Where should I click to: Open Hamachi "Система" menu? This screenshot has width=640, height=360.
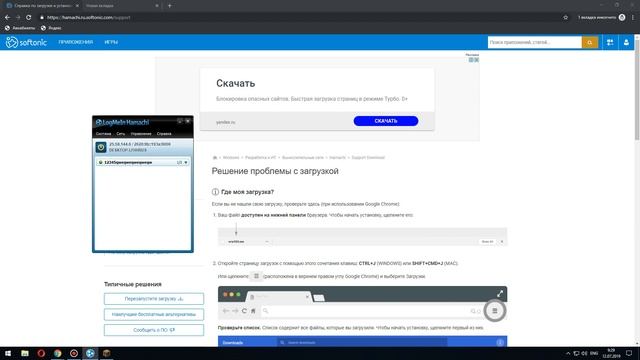click(103, 134)
